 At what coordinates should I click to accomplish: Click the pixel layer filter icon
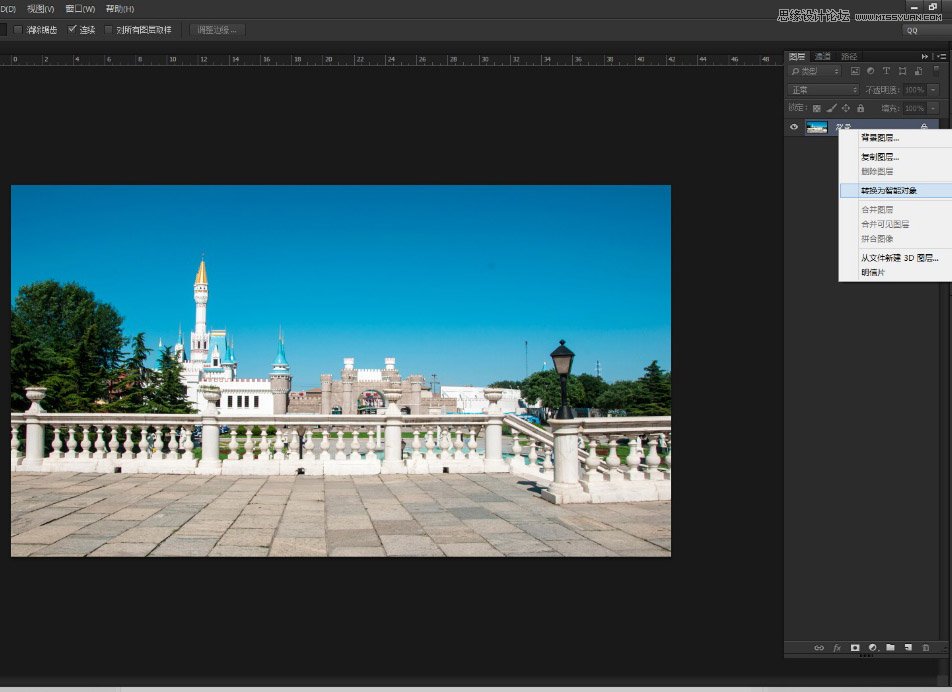[x=855, y=71]
